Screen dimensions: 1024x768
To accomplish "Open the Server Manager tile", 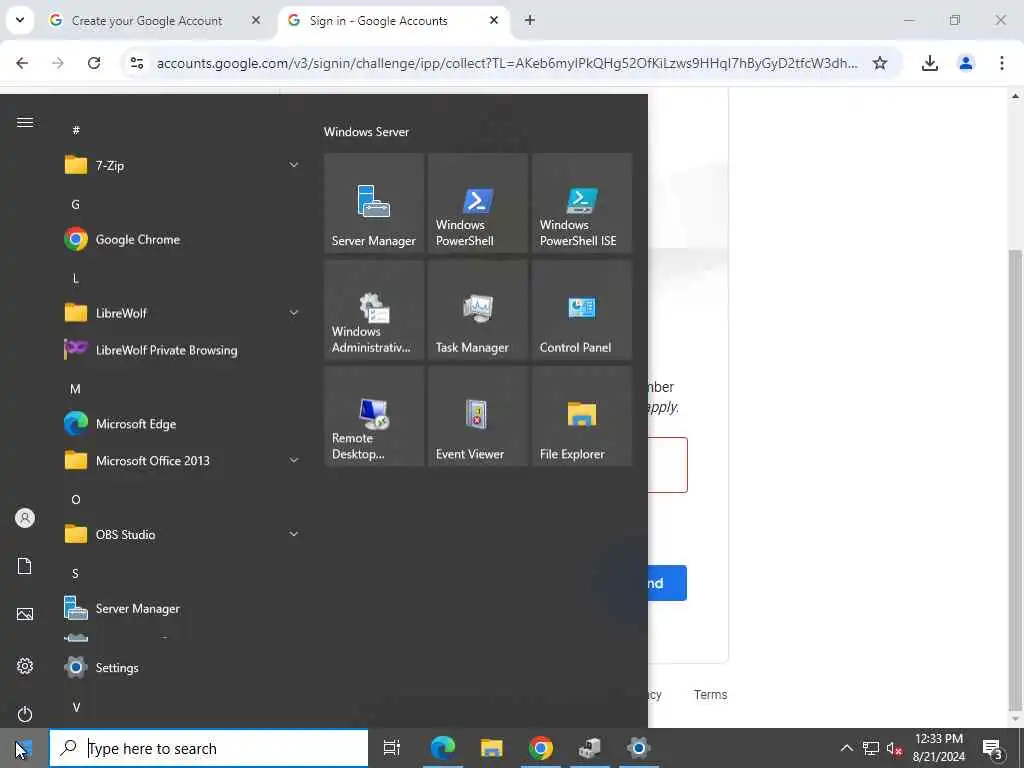I will [x=374, y=203].
